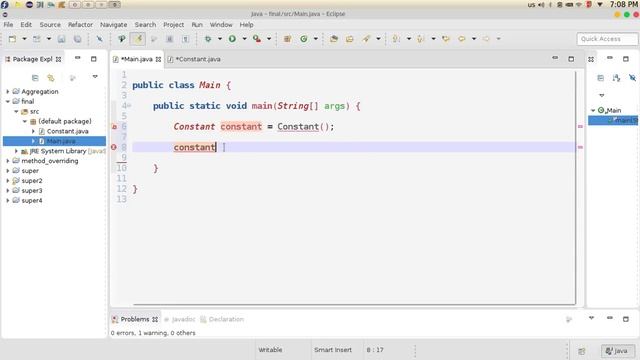Image resolution: width=640 pixels, height=360 pixels.
Task: Click the Open Type toolbar icon
Action: (334, 39)
